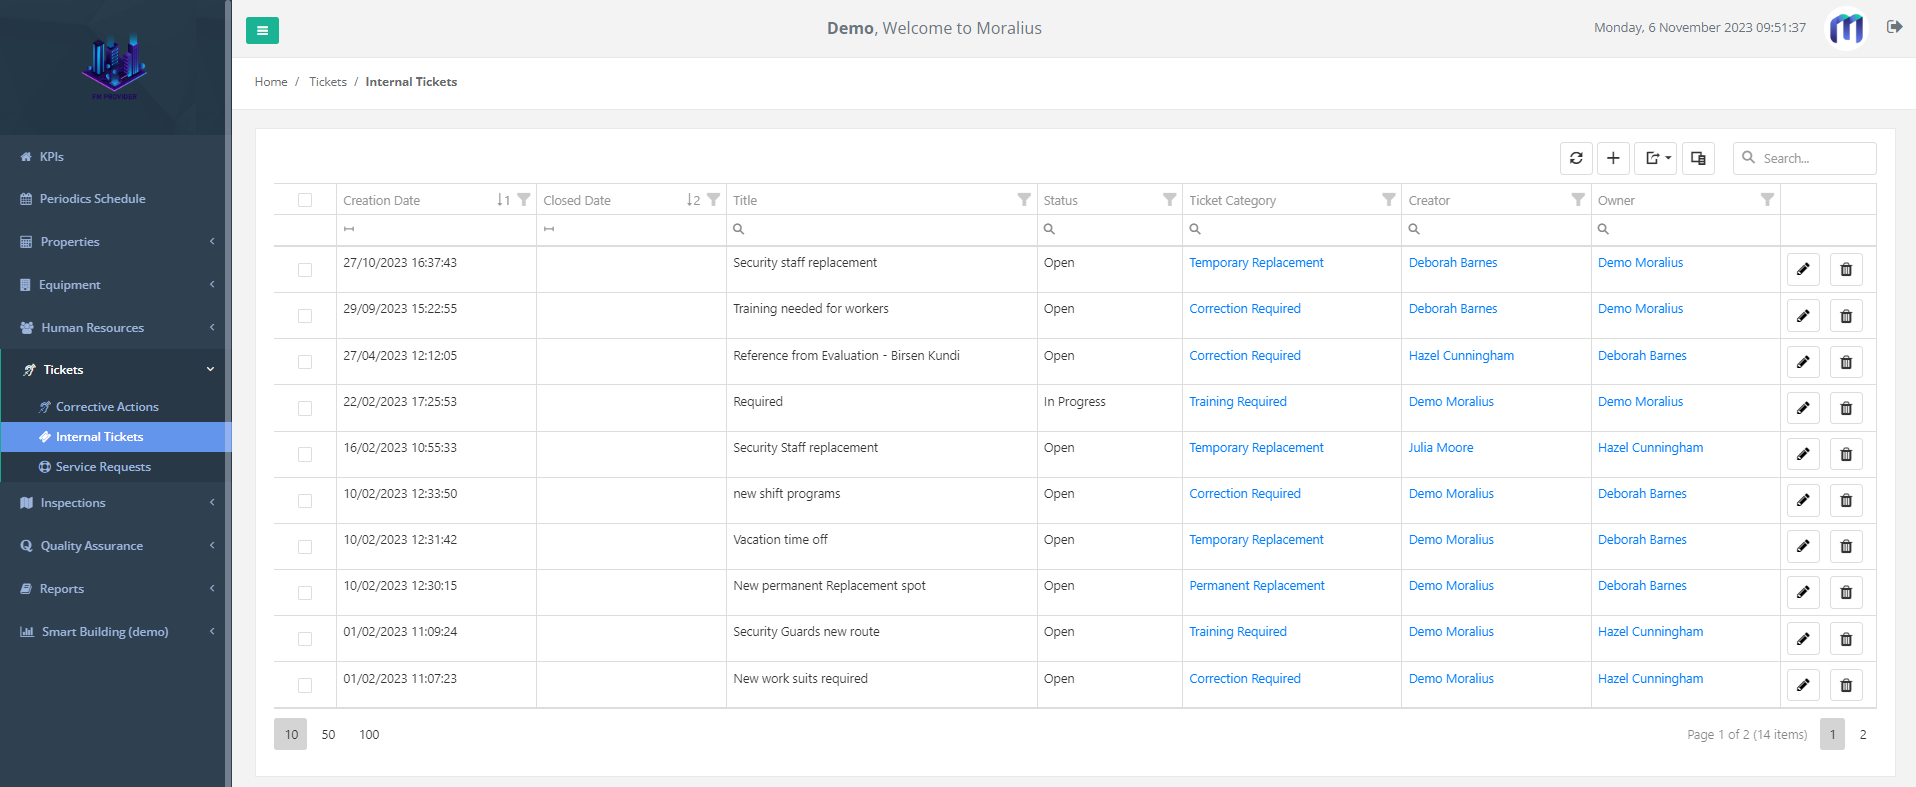Edit the 'Security staff replacement' ticket pencil icon
1916x787 pixels.
(1803, 270)
